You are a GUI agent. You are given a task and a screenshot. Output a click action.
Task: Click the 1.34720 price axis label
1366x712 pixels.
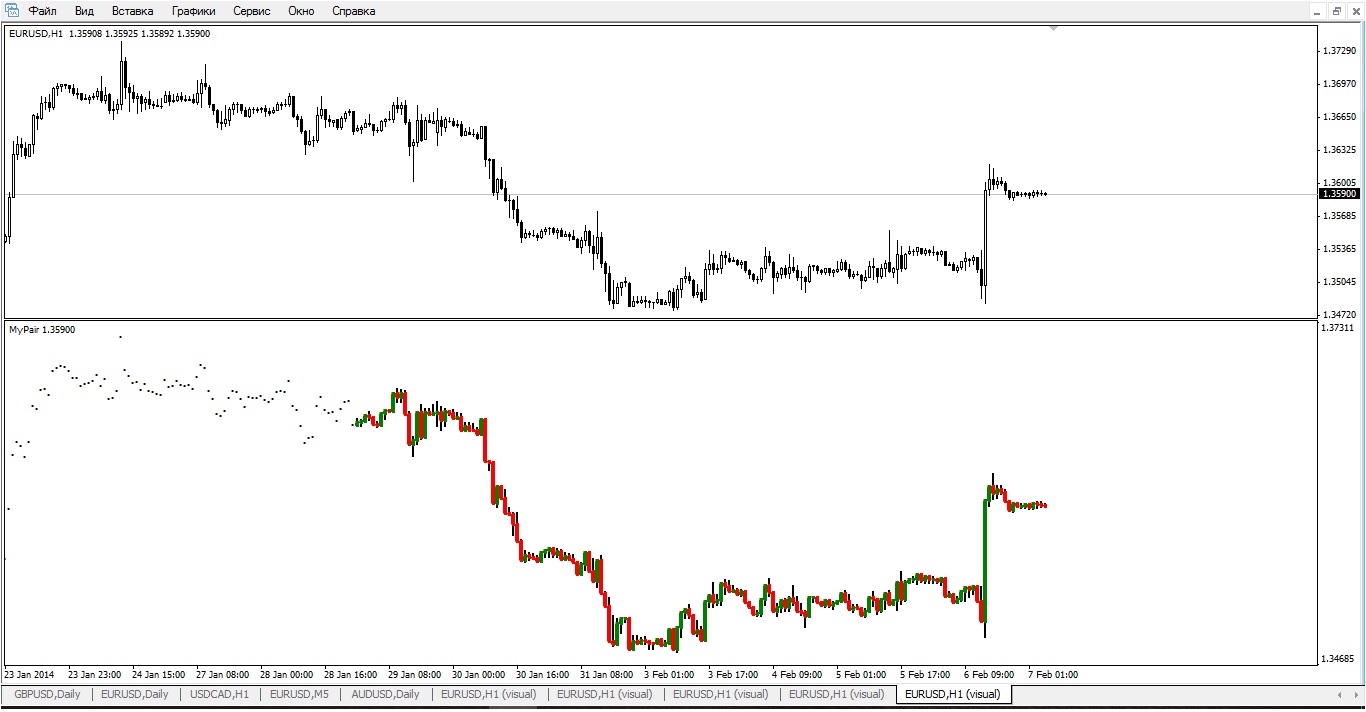[x=1339, y=314]
